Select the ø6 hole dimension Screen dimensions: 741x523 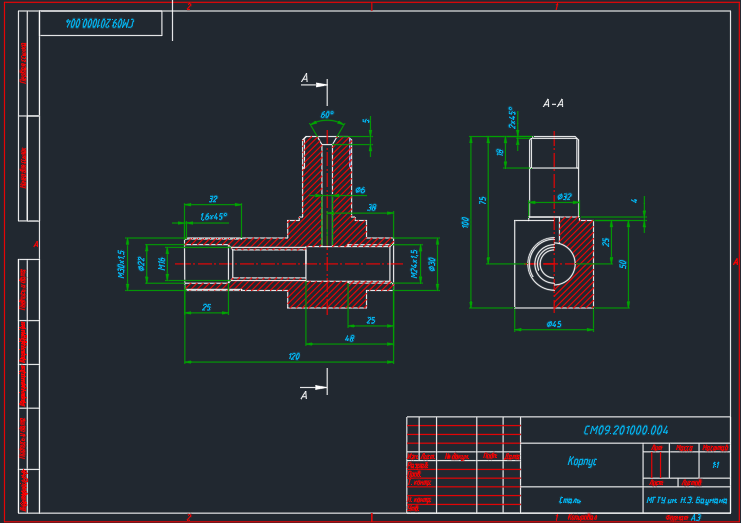pos(360,190)
